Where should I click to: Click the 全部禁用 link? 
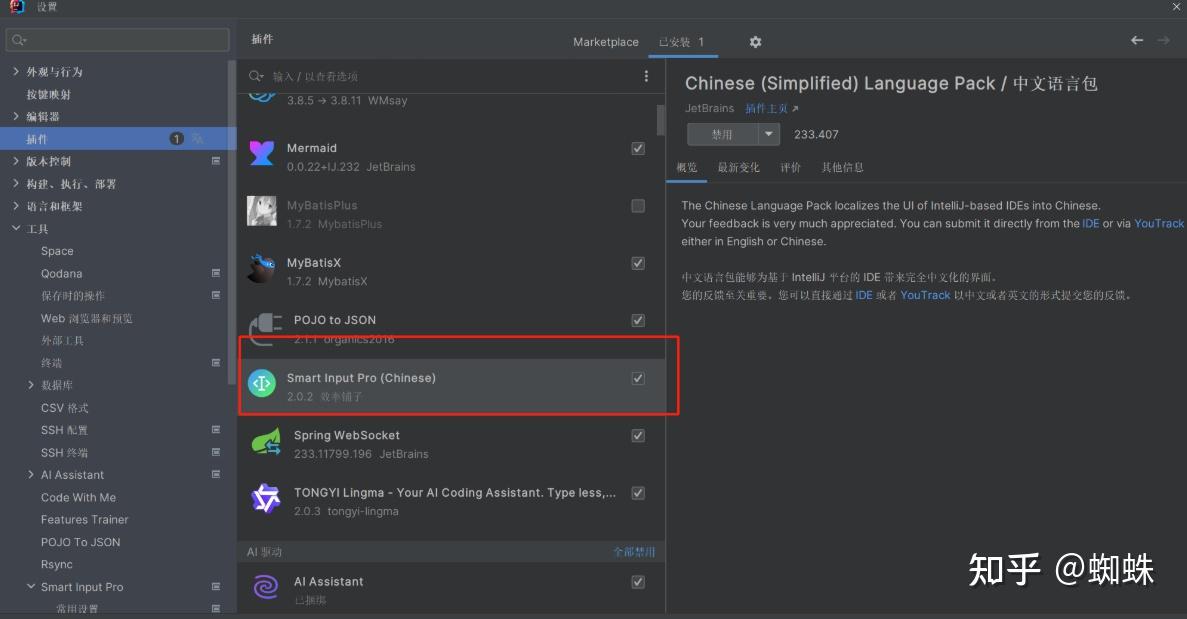634,552
